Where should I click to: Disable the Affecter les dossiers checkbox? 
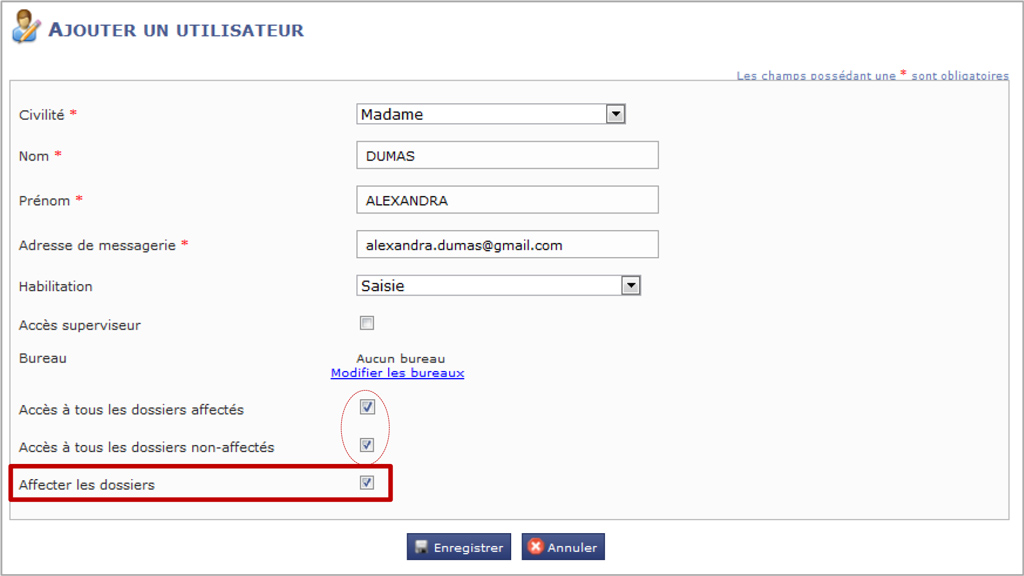tap(367, 483)
